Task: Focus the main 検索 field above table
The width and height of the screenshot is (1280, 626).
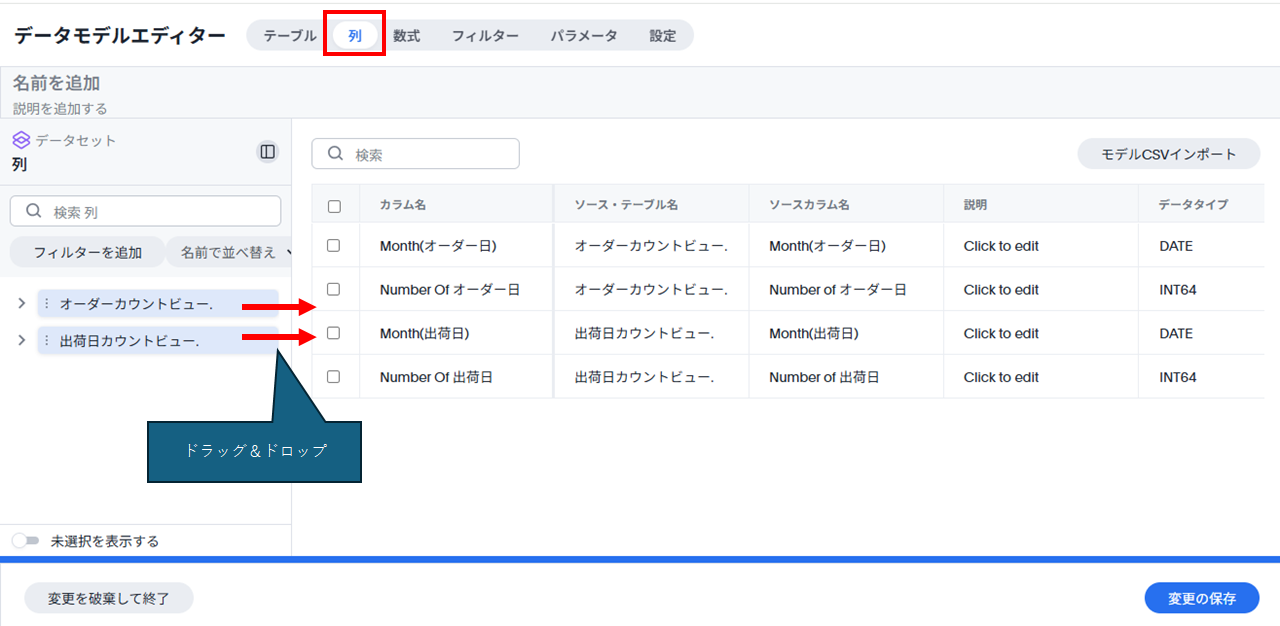Action: pos(416,154)
